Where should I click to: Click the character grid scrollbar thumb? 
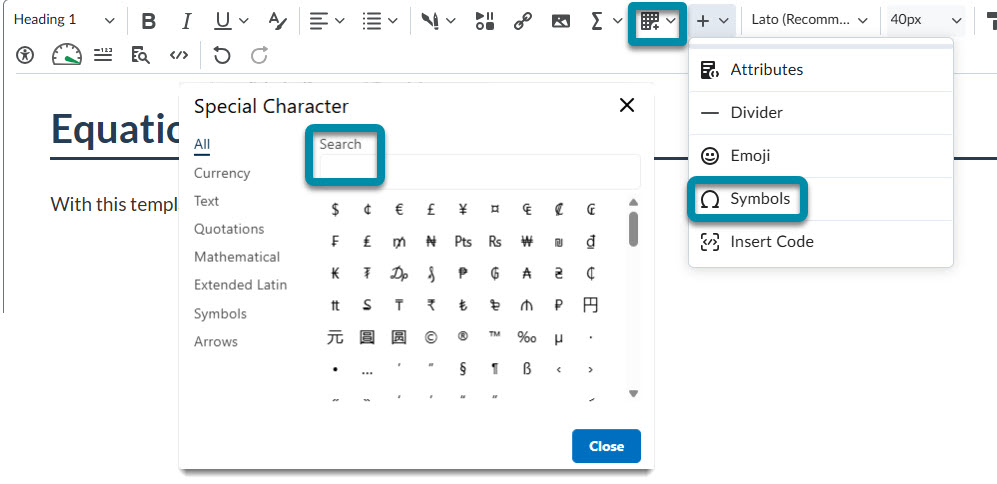coord(633,229)
